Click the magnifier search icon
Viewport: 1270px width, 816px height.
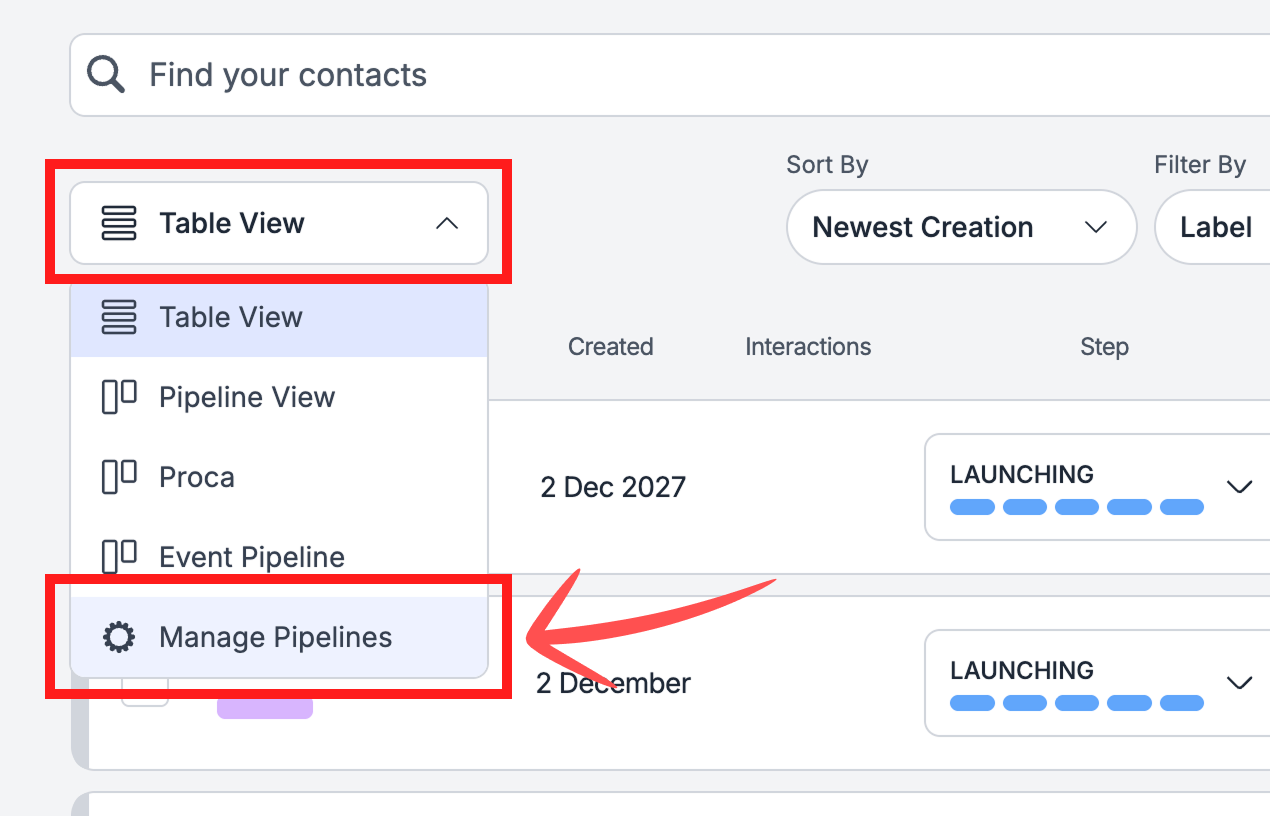click(x=105, y=74)
